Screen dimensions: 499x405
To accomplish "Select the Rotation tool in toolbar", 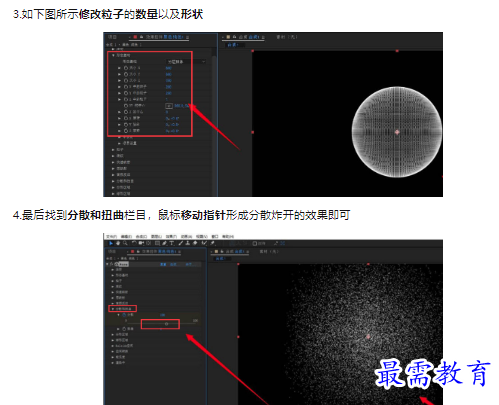I will (x=134, y=243).
